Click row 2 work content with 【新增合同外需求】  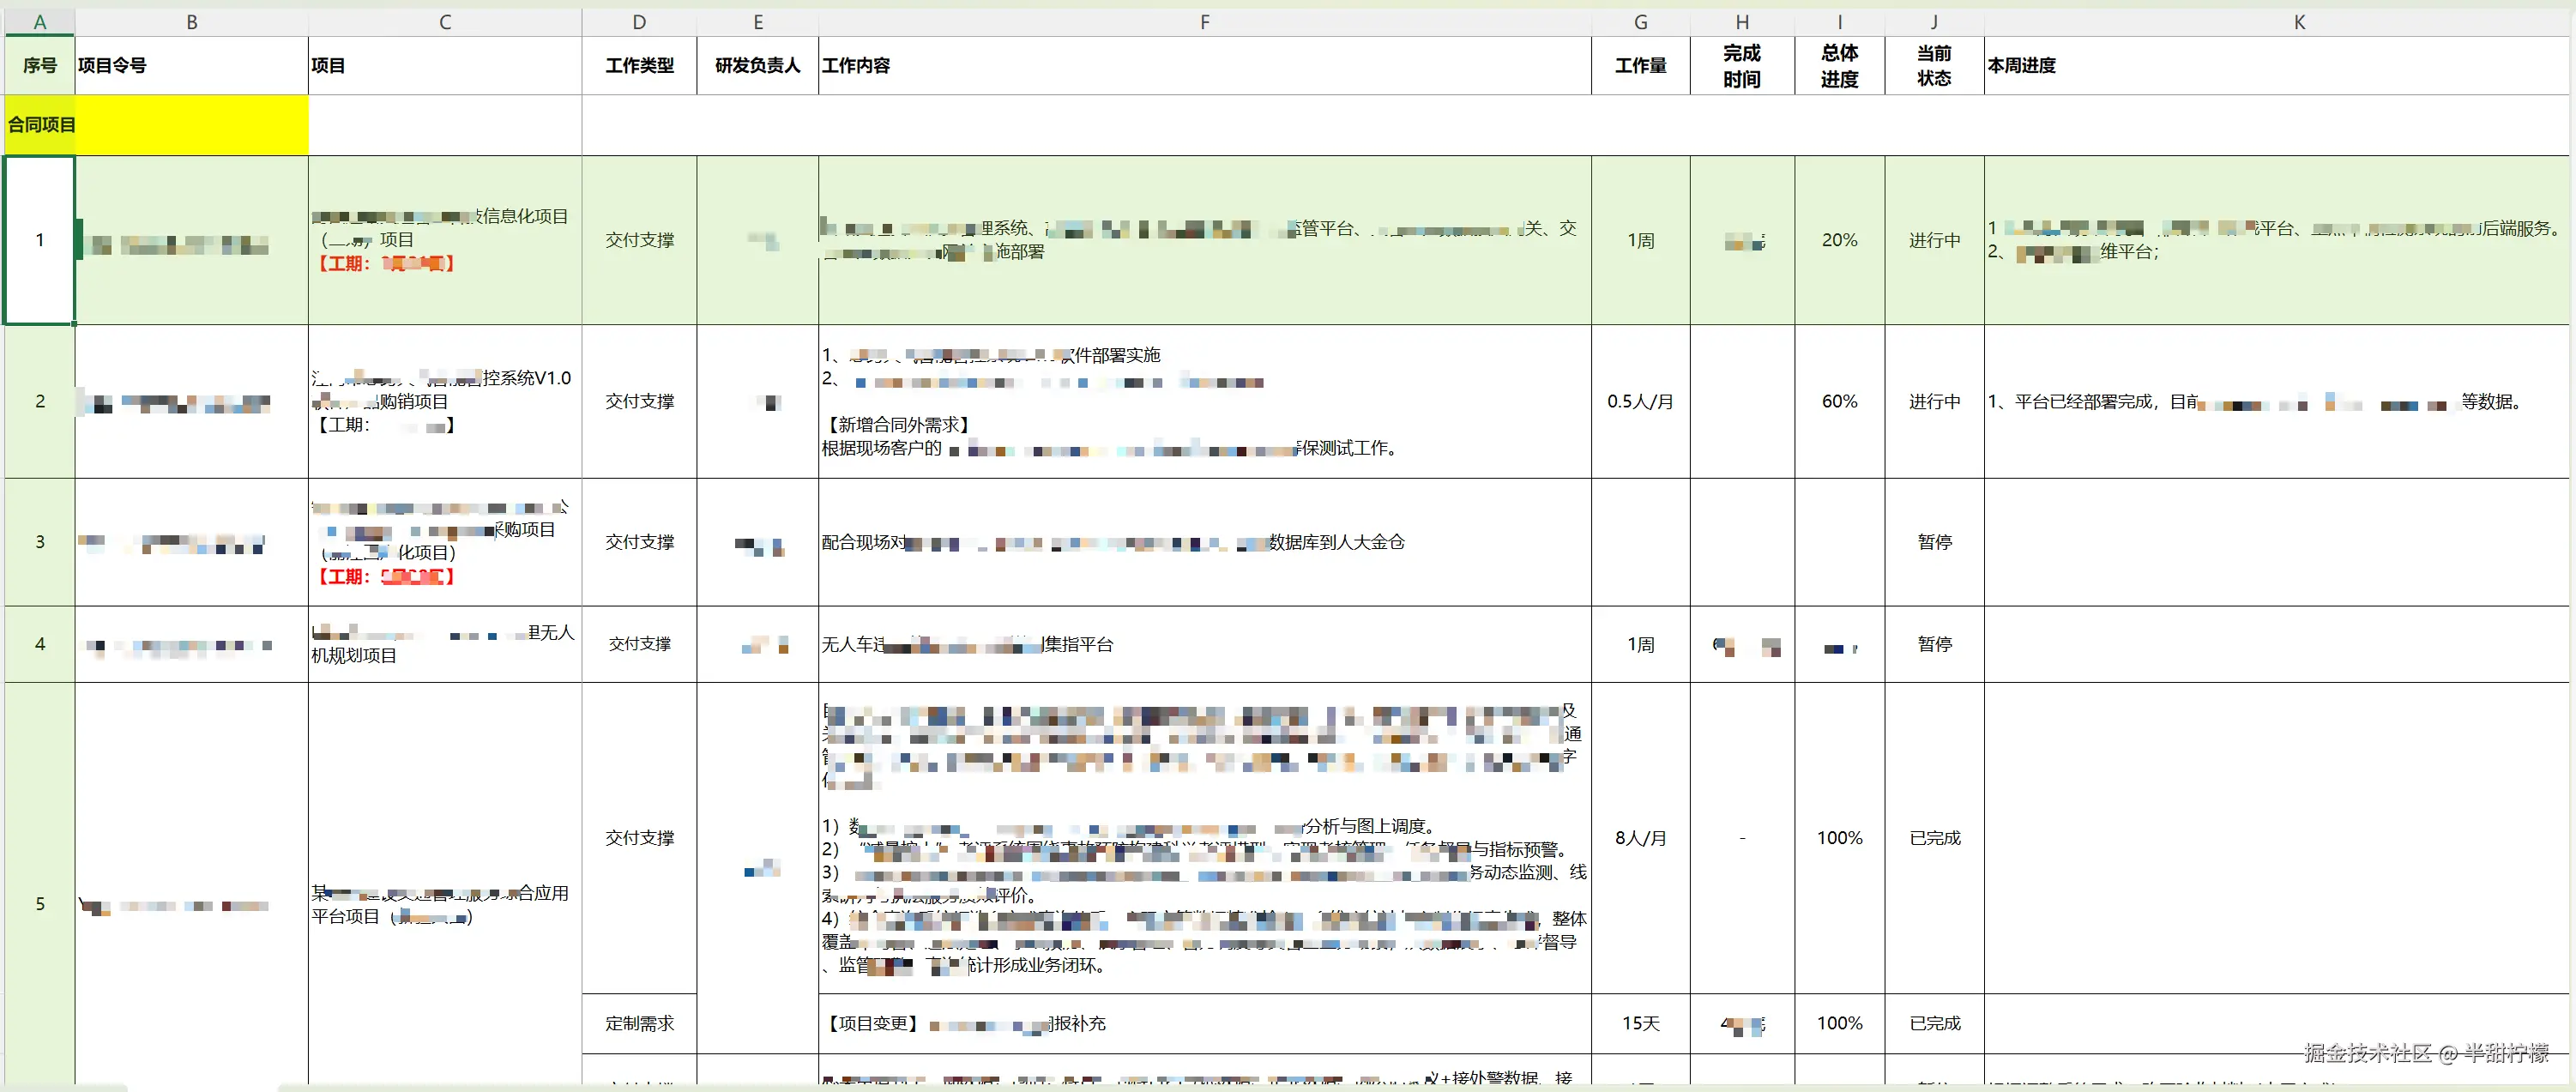pyautogui.click(x=1205, y=401)
